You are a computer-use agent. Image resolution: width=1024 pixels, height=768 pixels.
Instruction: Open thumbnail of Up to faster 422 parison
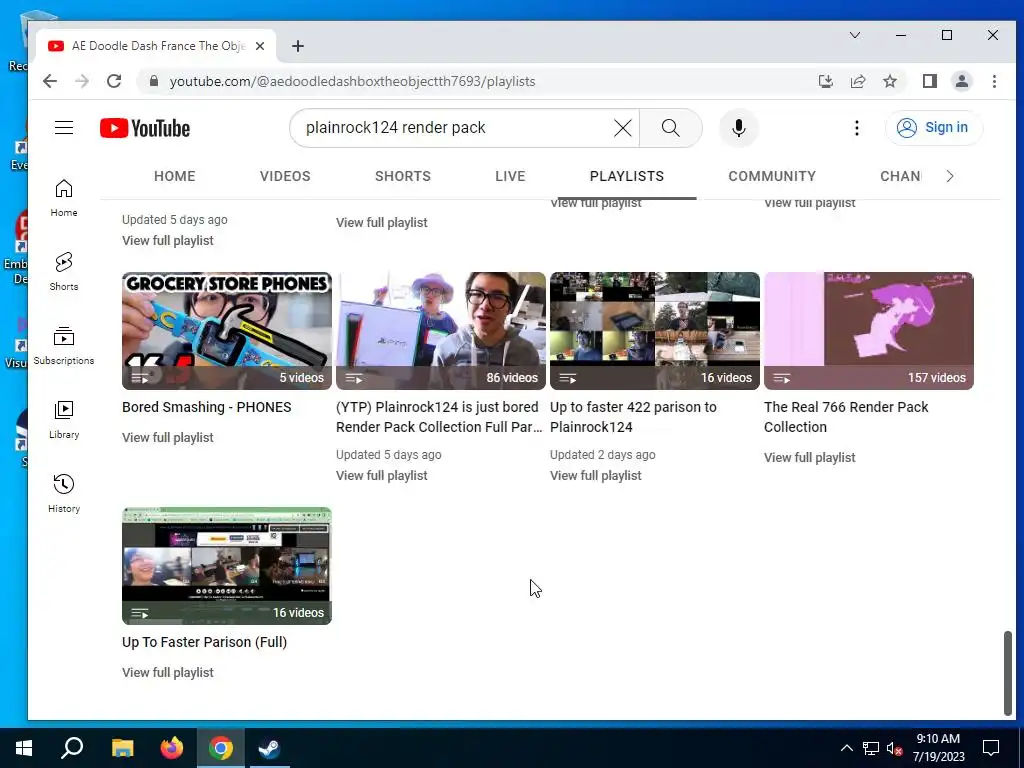(x=654, y=331)
